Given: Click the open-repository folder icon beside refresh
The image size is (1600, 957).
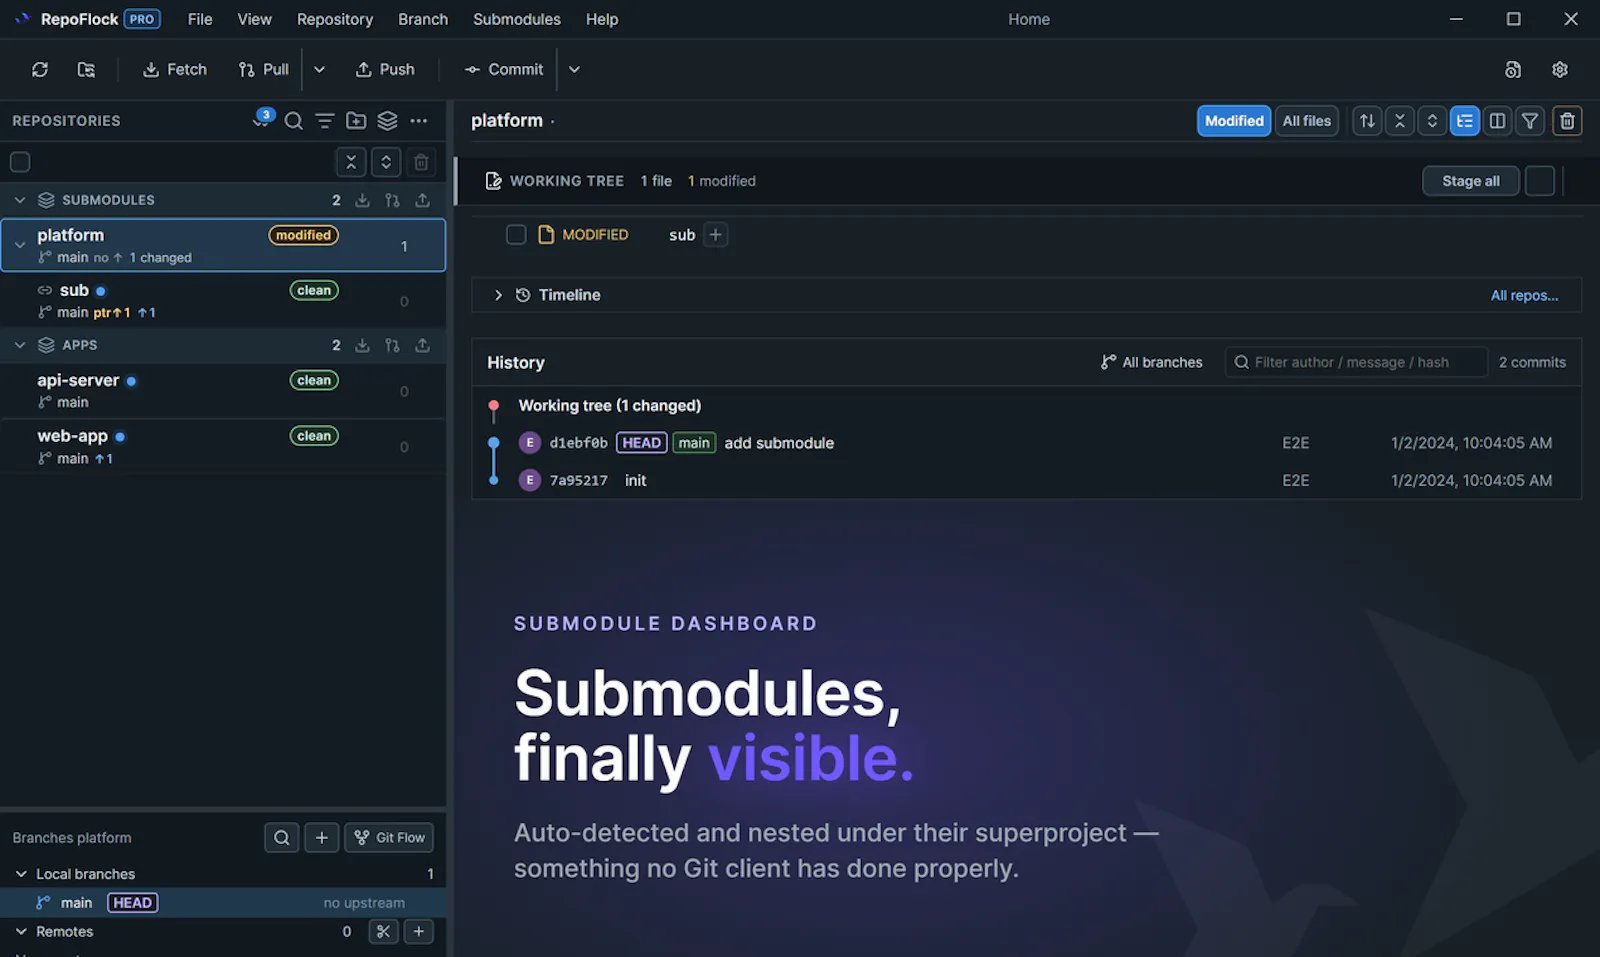Looking at the screenshot, I should tap(86, 69).
